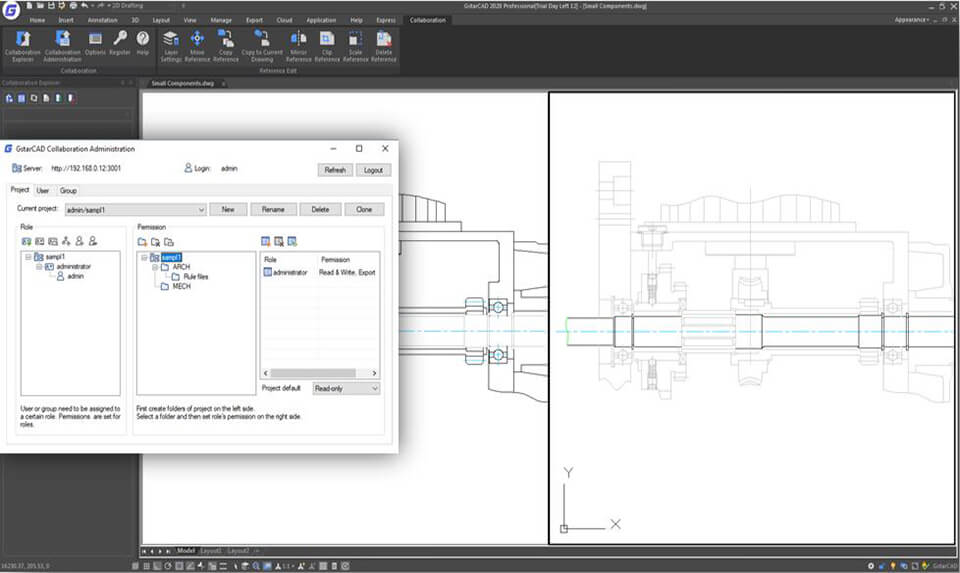Click the server address http://192.168.0.12:3001
The height and width of the screenshot is (573, 960).
pos(86,168)
